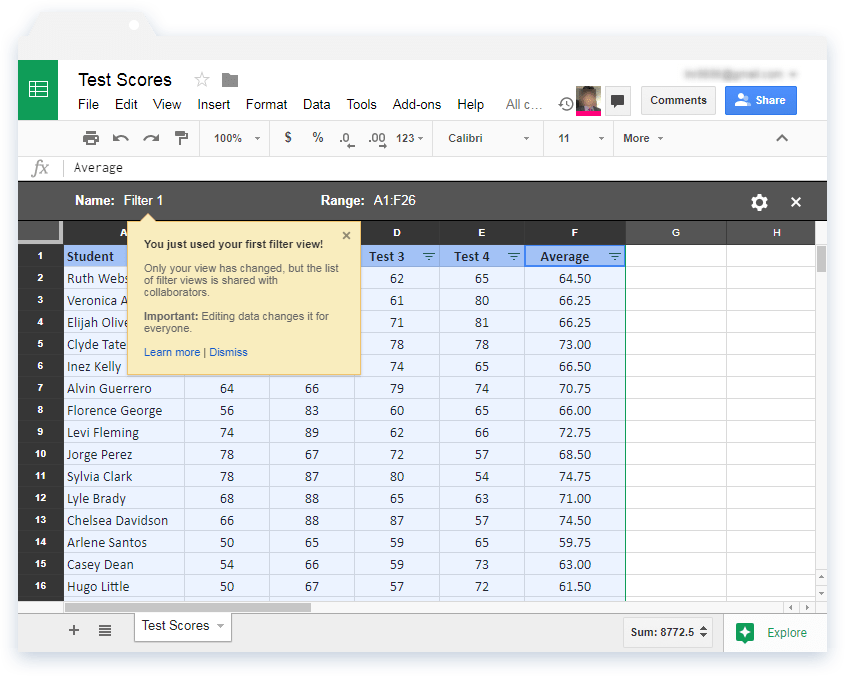This screenshot has width=845, height=676.
Task: Star the Test Scores document
Action: click(202, 80)
